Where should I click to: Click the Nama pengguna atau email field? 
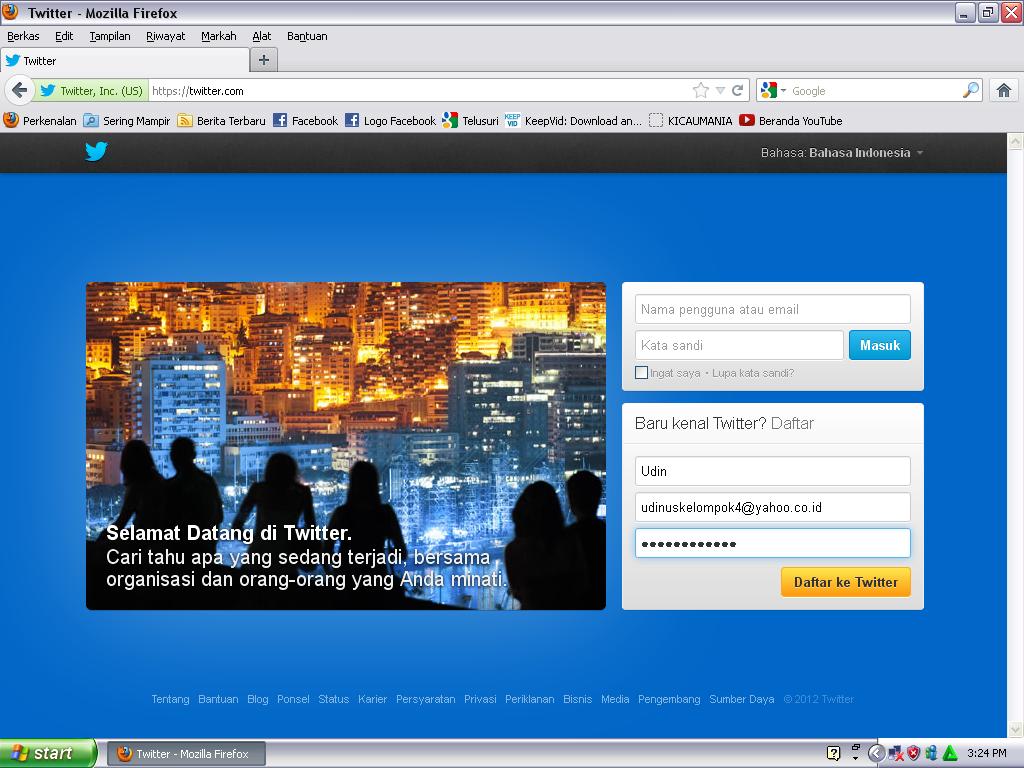coord(773,309)
